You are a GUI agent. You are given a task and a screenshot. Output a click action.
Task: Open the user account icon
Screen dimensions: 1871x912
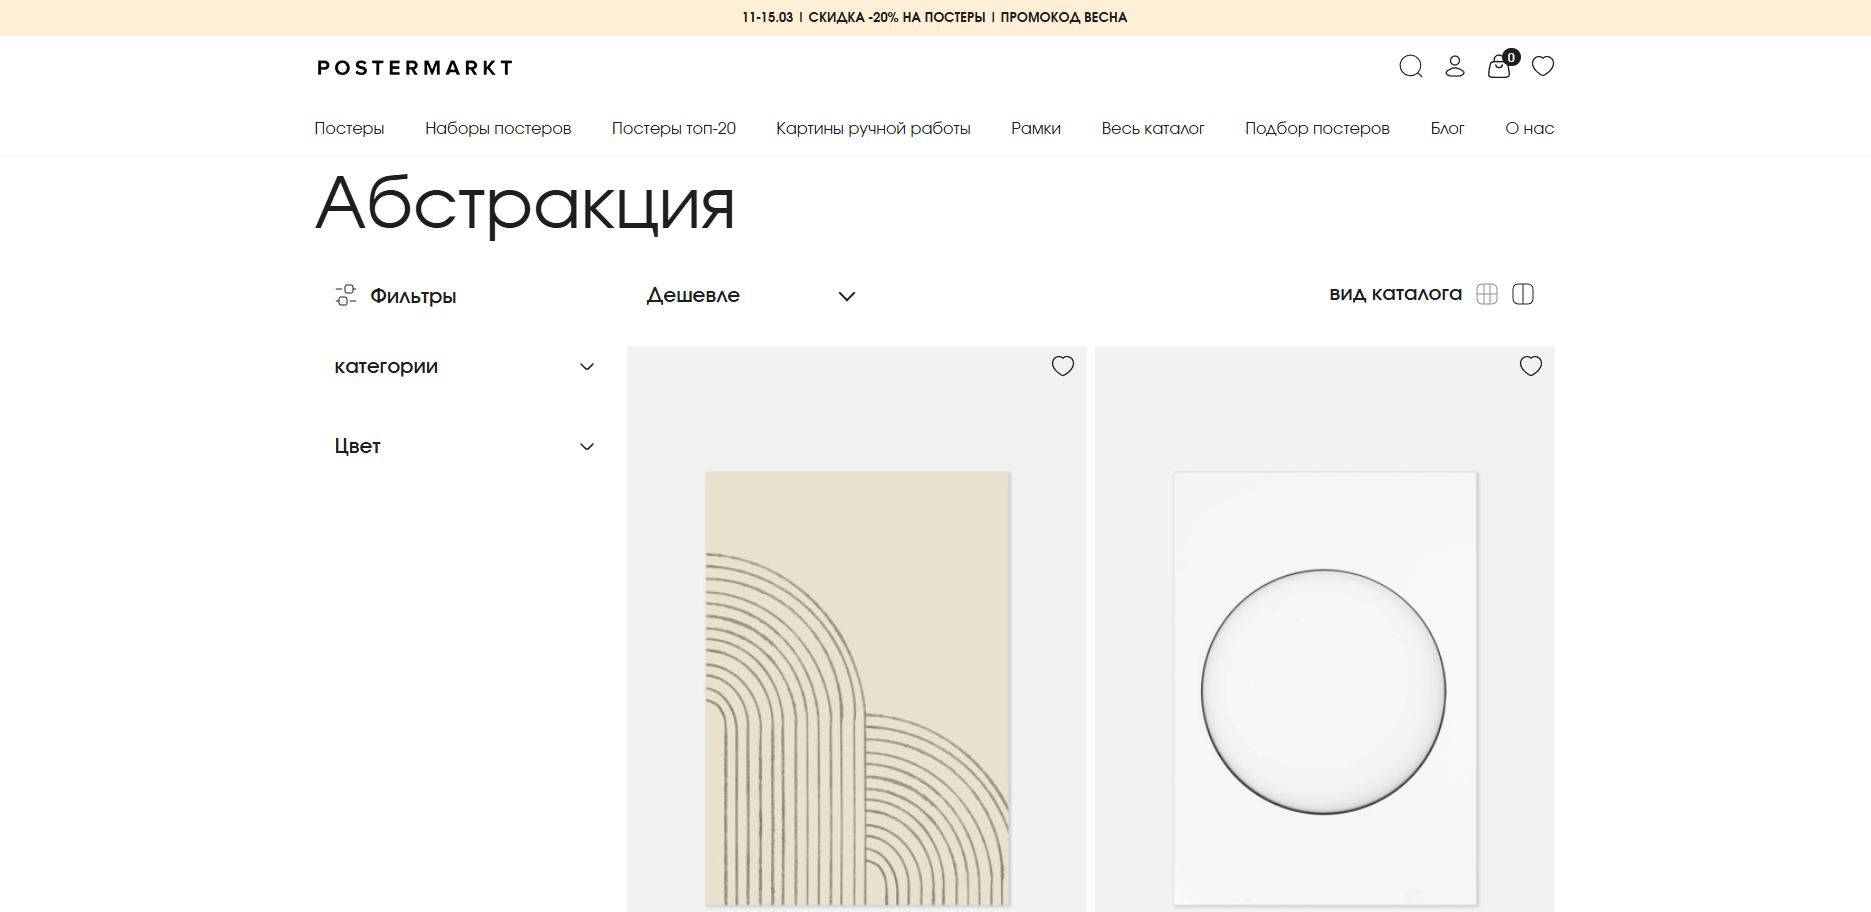click(x=1454, y=67)
